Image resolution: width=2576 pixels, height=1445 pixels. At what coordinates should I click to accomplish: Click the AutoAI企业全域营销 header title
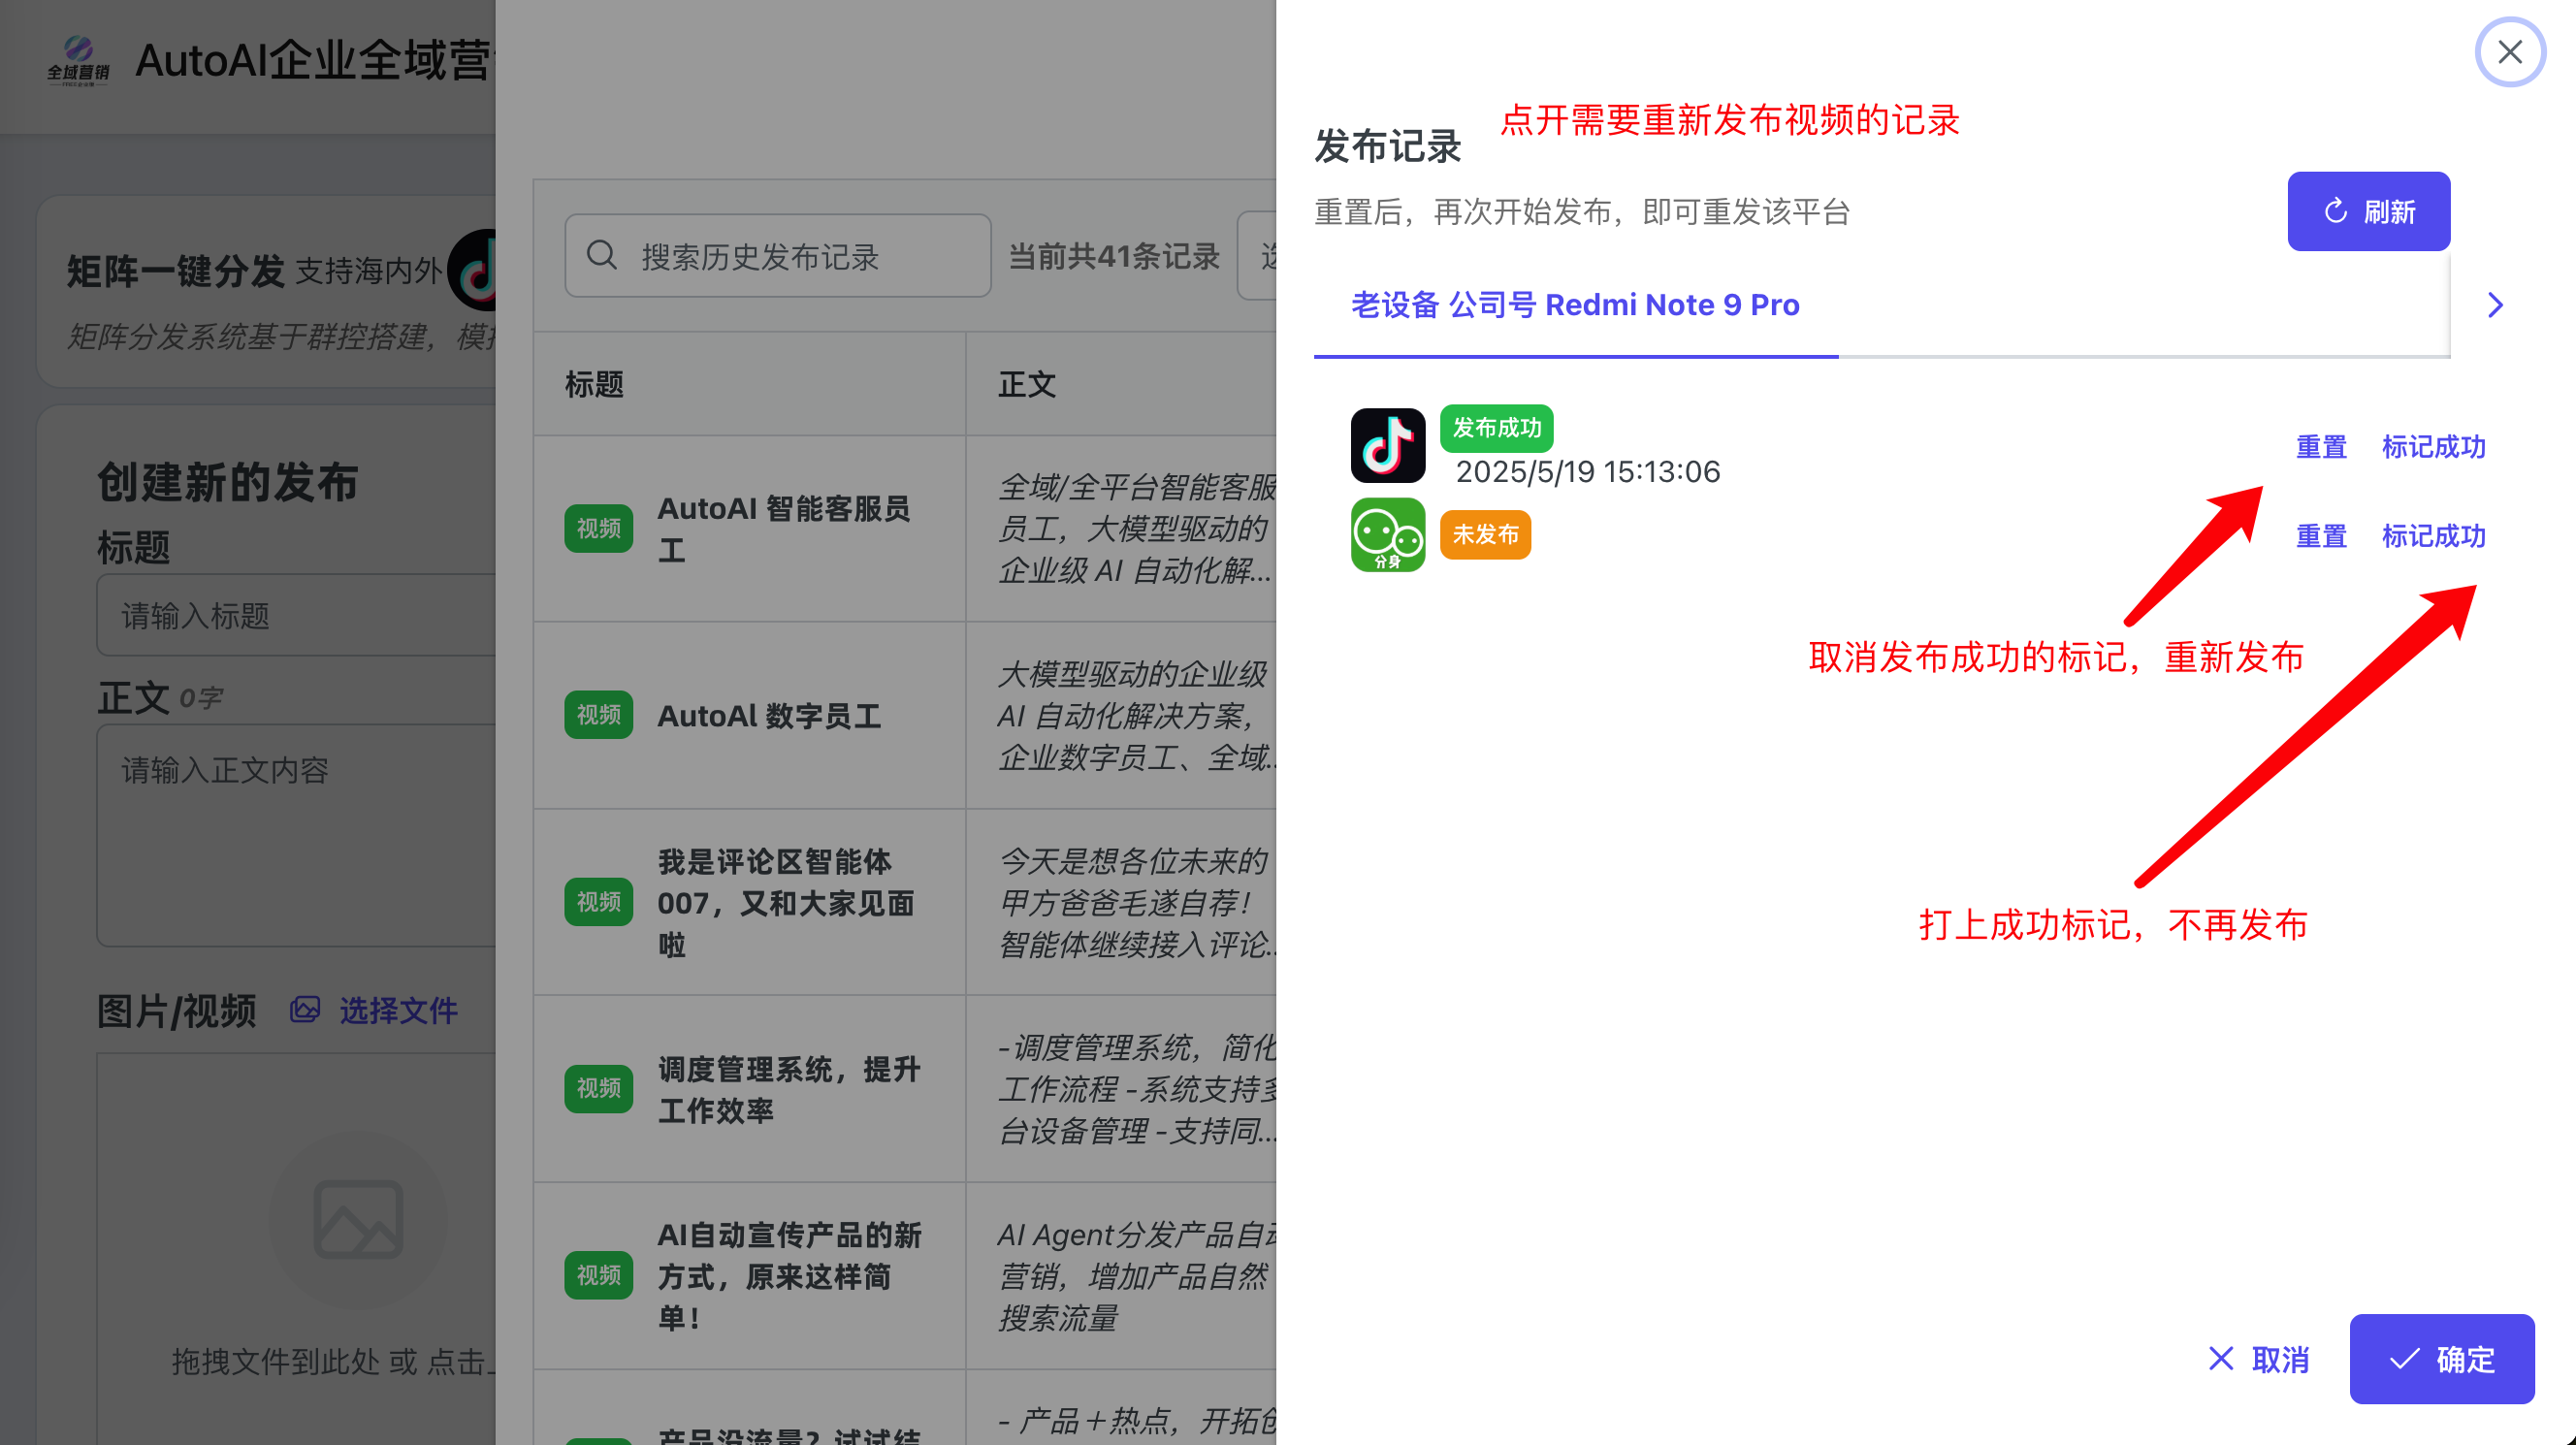tap(313, 60)
